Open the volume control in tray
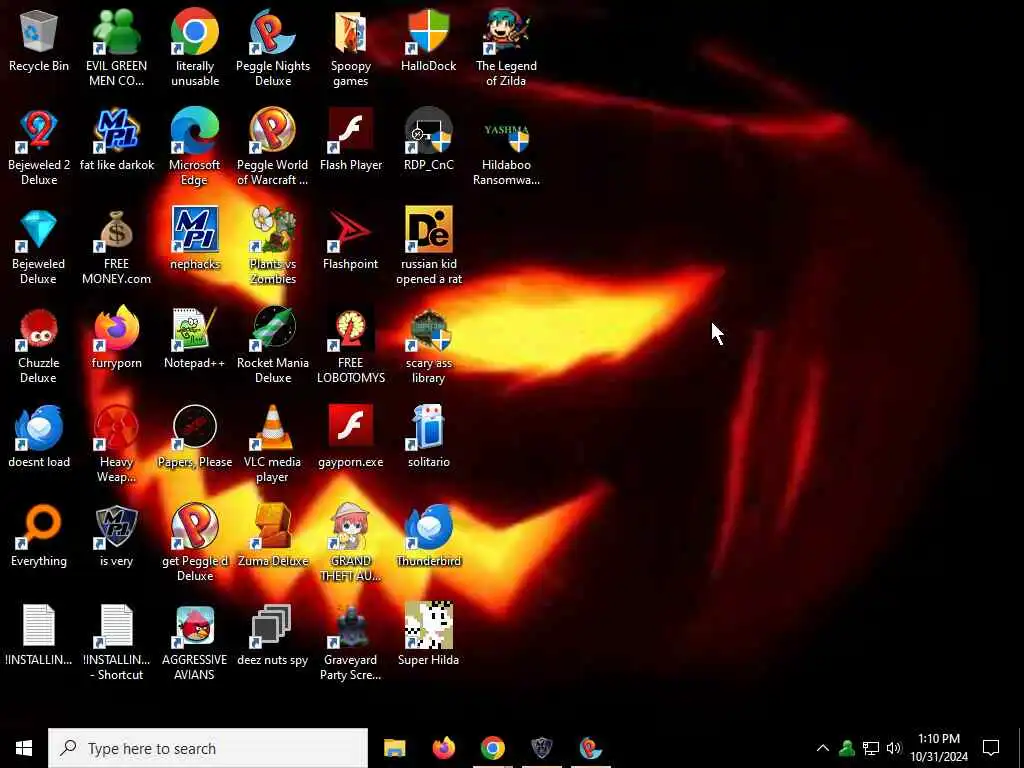 tap(894, 748)
